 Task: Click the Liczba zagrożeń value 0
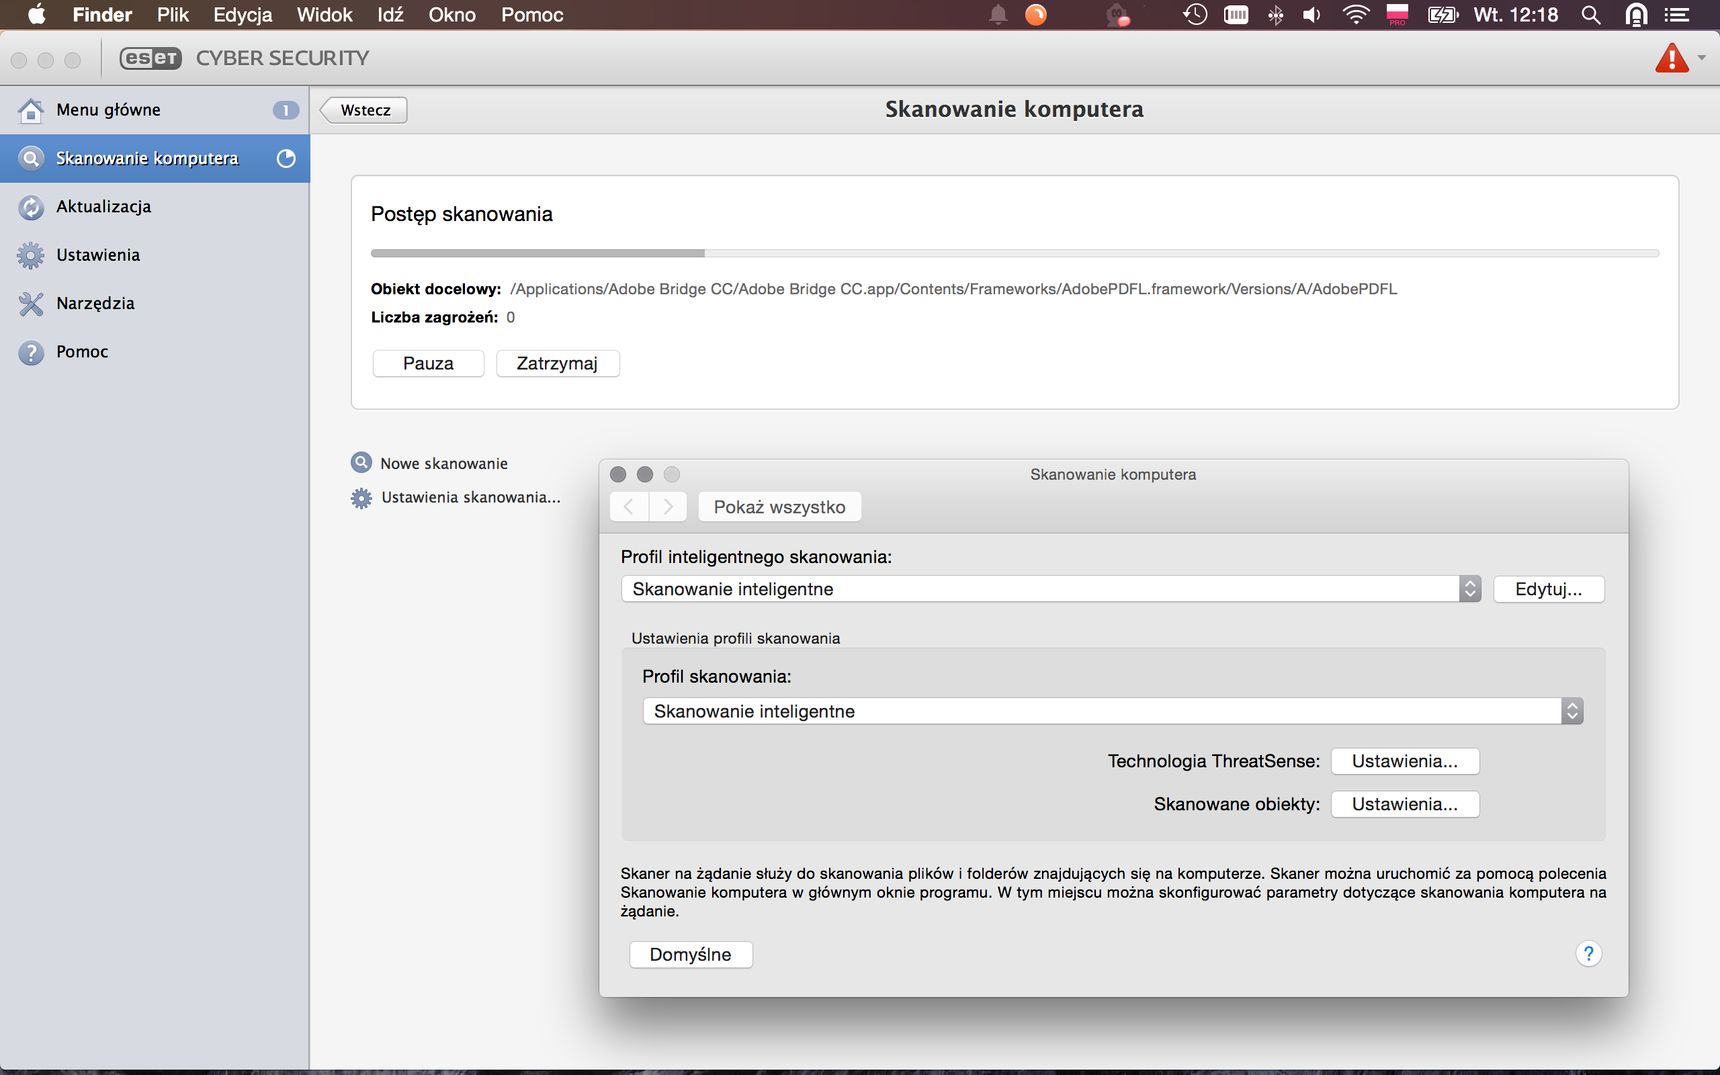510,317
